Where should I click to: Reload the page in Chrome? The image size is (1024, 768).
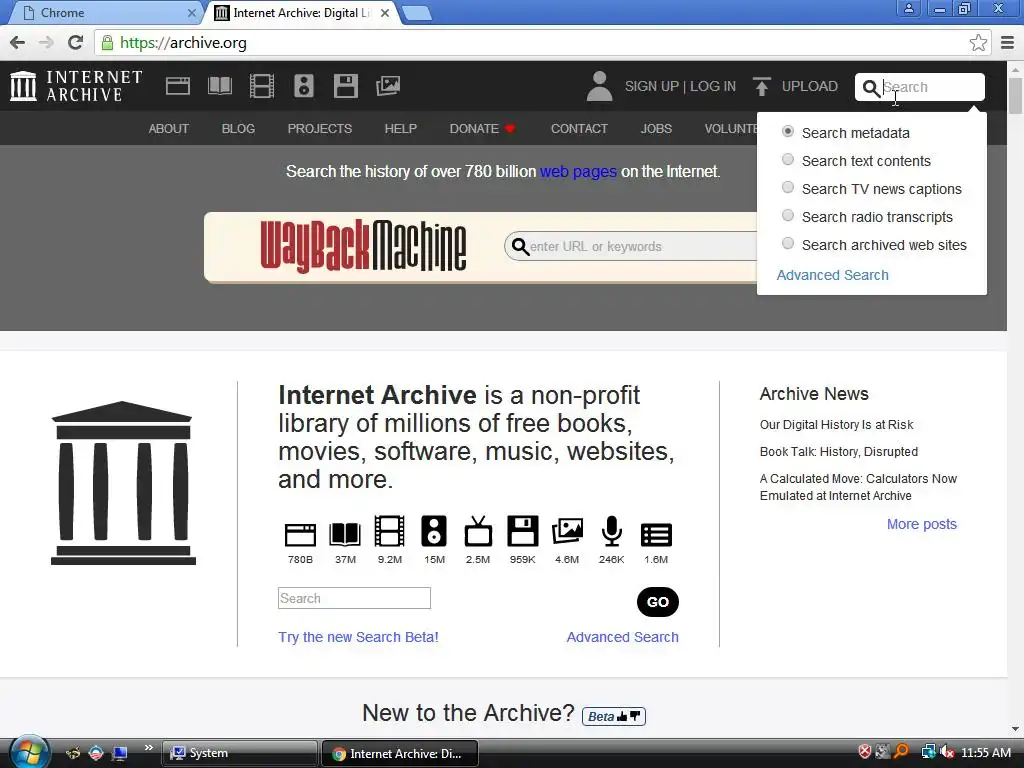tap(76, 43)
